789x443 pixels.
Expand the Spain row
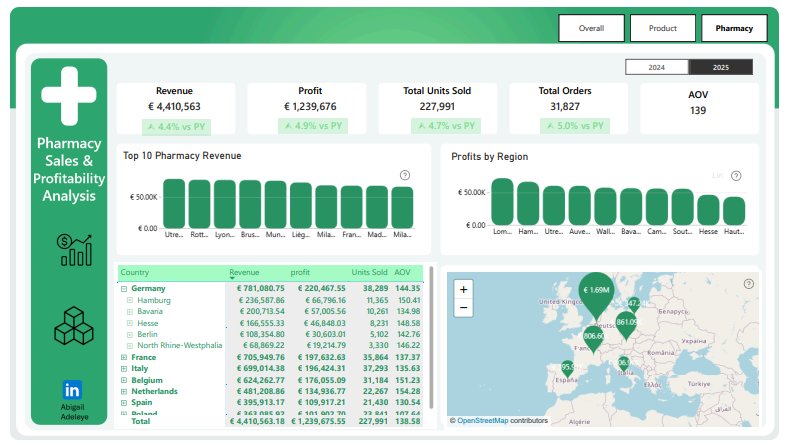click(124, 403)
